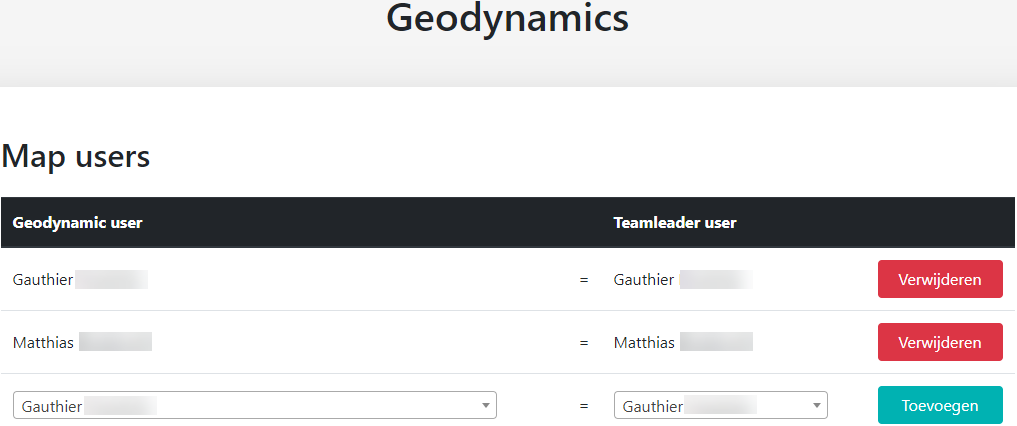Click Verwijderen button in the Gauthier row
The width and height of the screenshot is (1017, 426).
[x=940, y=279]
